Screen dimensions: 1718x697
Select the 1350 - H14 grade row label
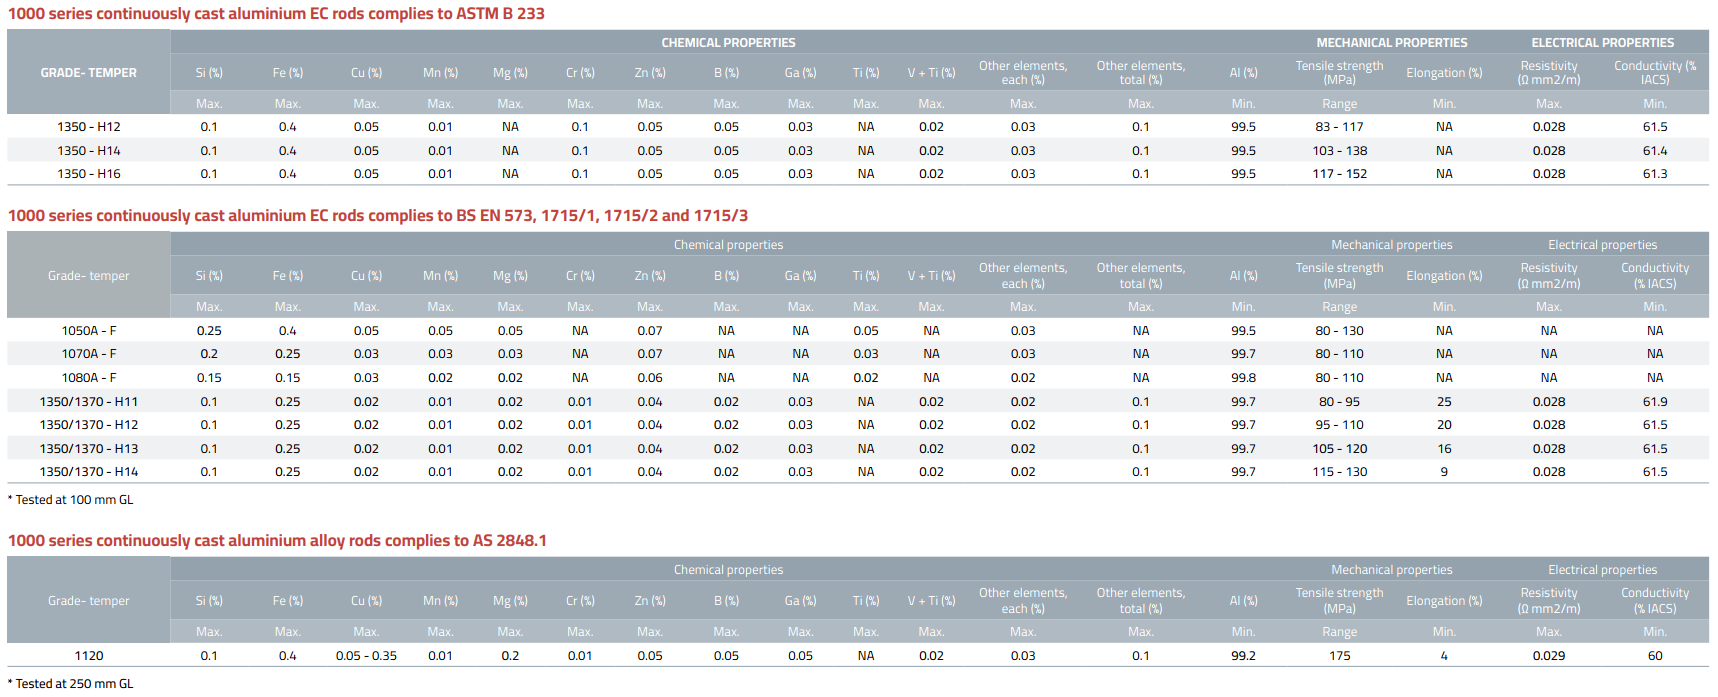pyautogui.click(x=89, y=151)
